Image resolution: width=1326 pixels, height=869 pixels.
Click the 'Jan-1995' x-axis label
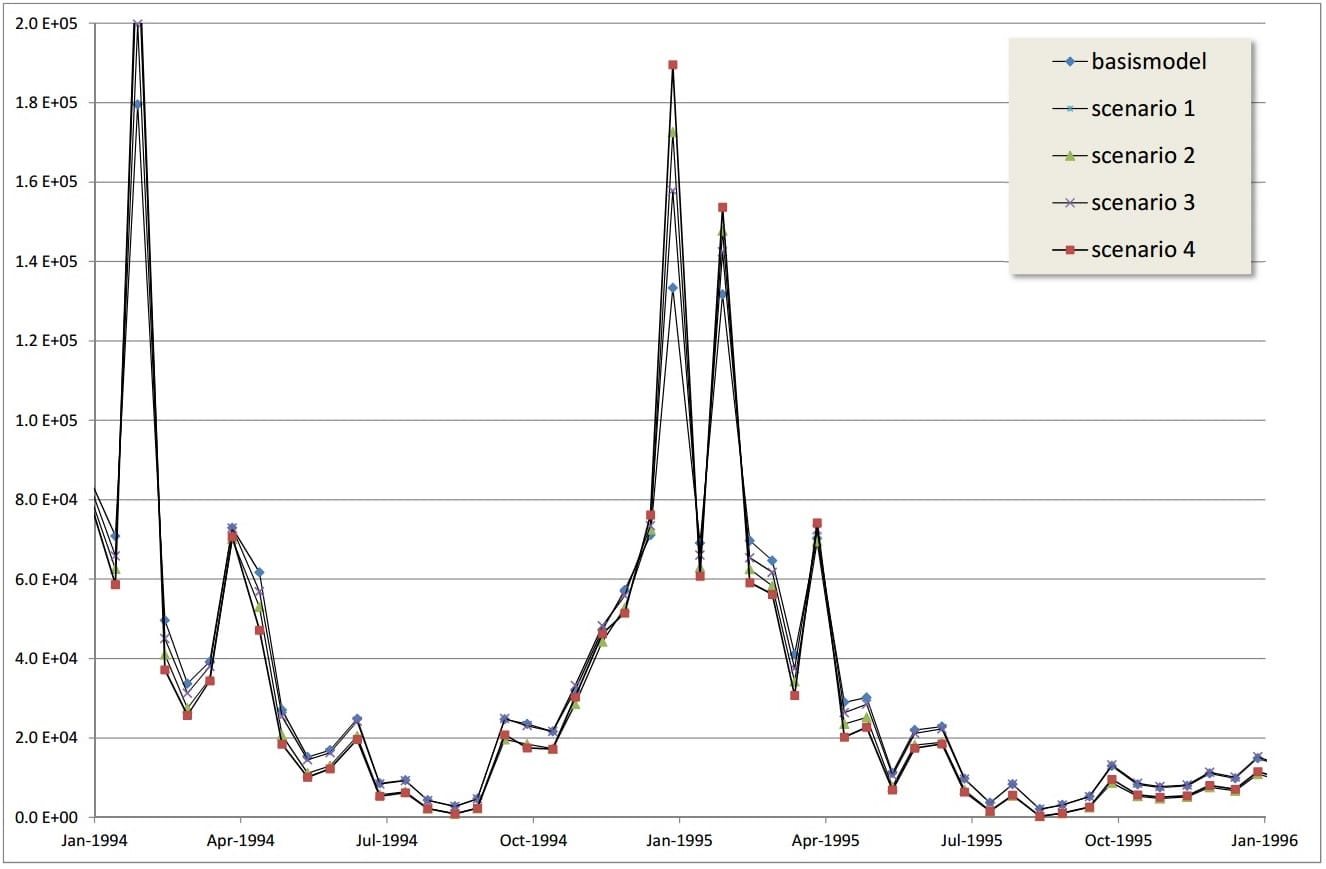point(680,841)
